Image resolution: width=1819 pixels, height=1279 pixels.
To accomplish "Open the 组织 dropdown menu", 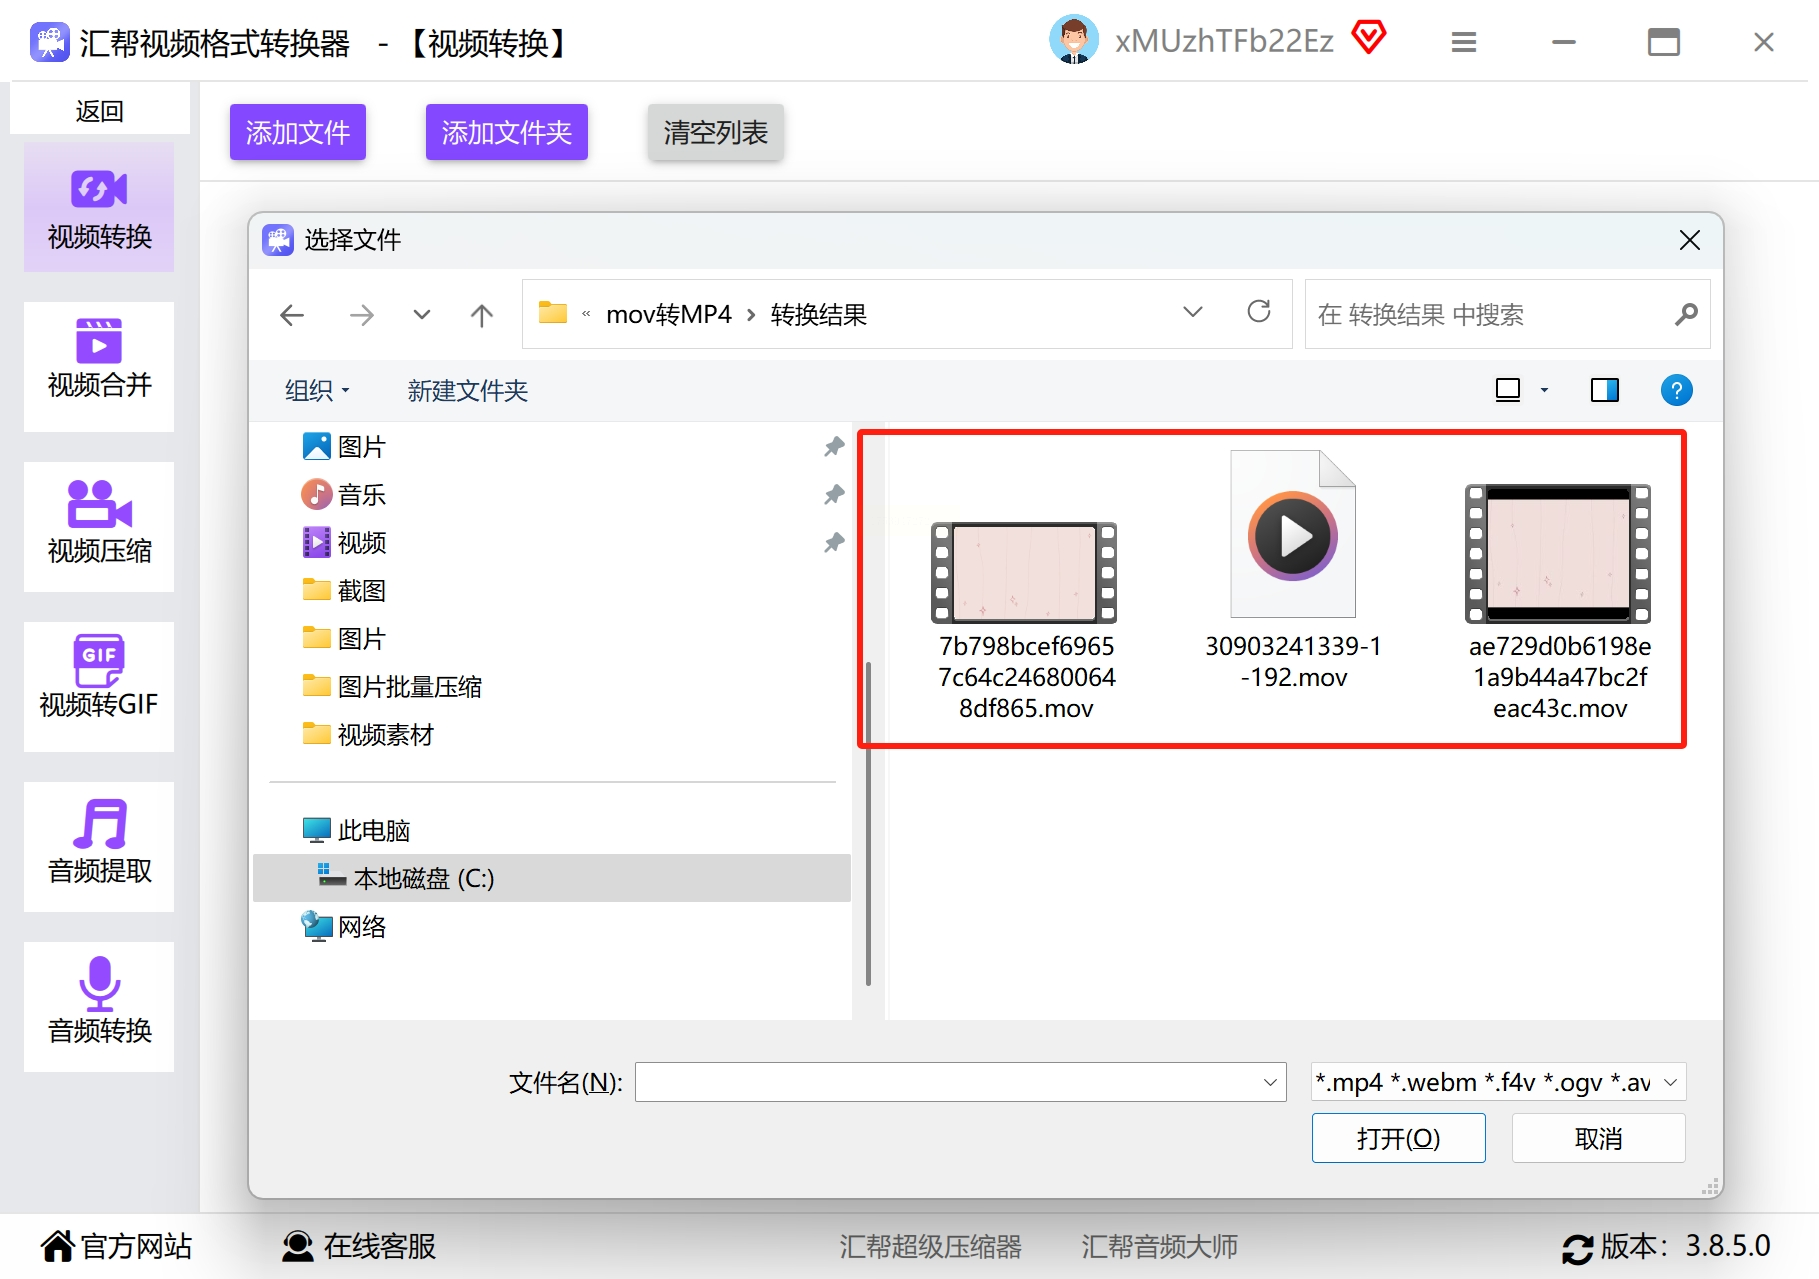I will click(318, 391).
